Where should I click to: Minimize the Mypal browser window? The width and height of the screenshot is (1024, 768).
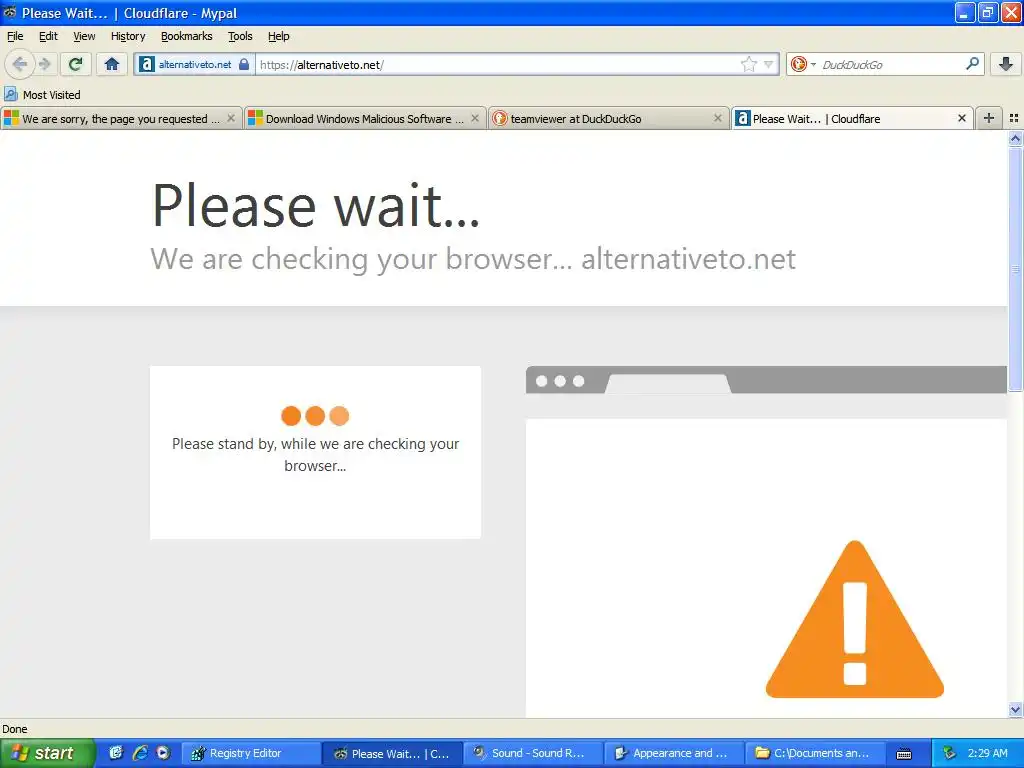[964, 12]
